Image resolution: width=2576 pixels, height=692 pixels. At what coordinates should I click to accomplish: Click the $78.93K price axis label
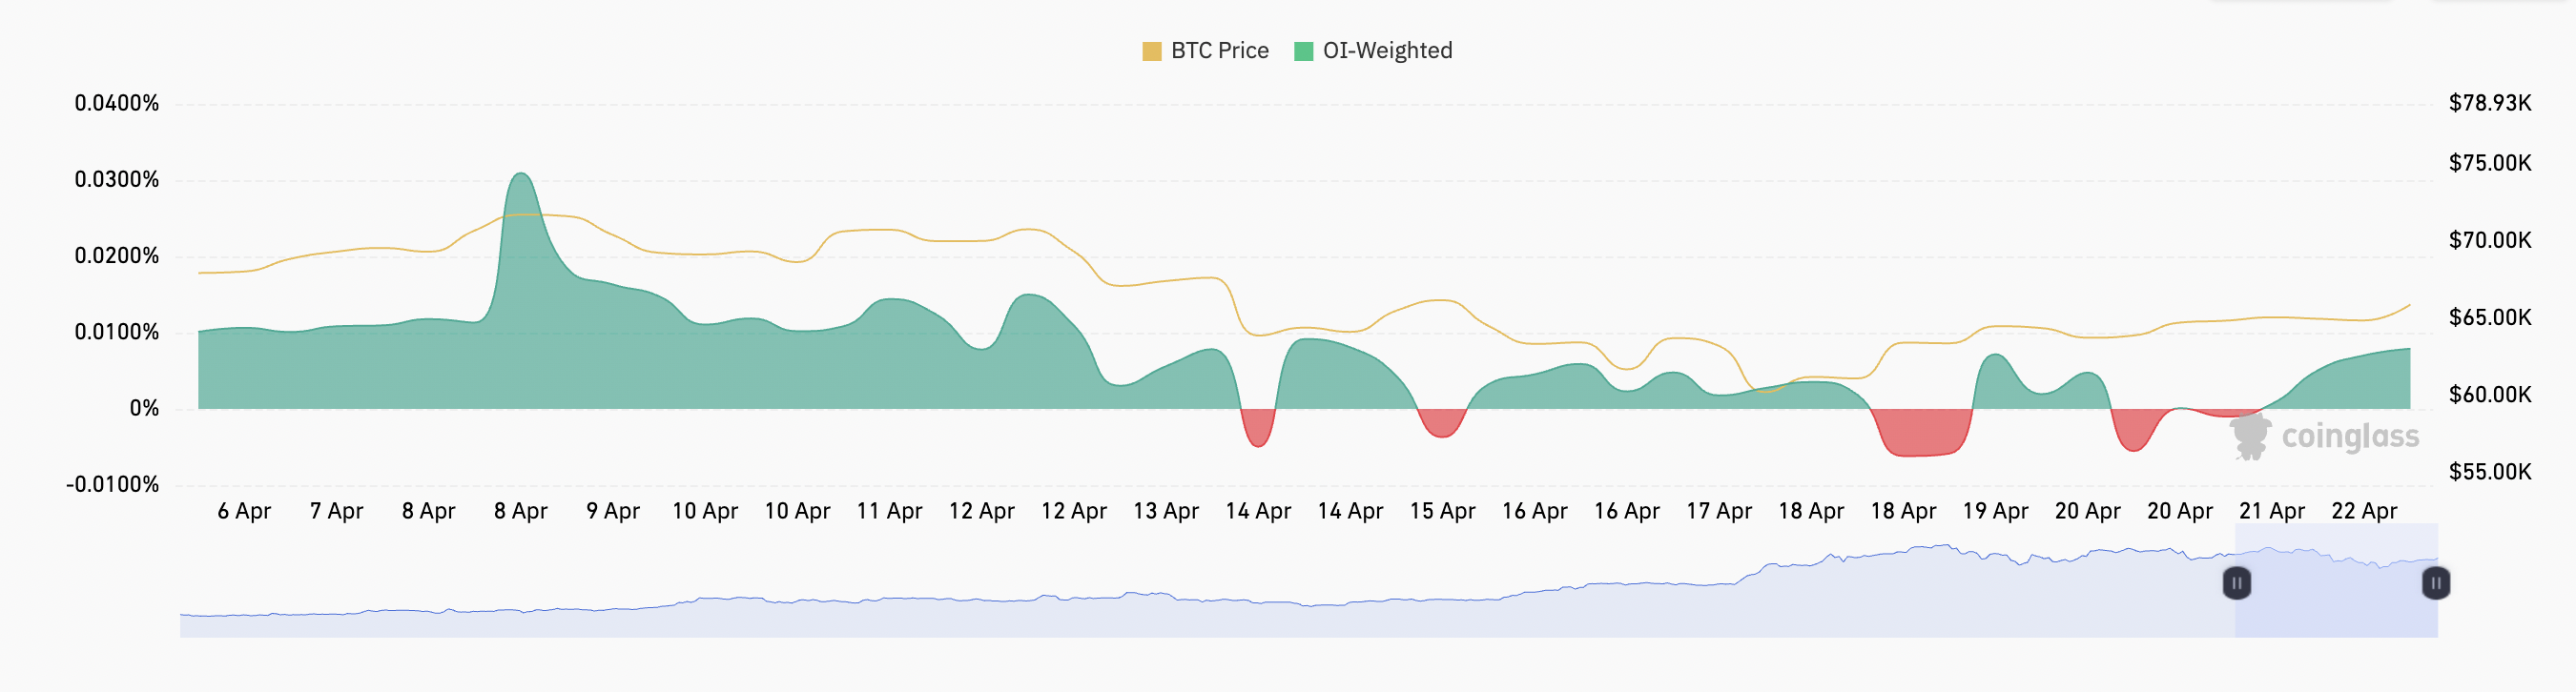click(x=2489, y=103)
